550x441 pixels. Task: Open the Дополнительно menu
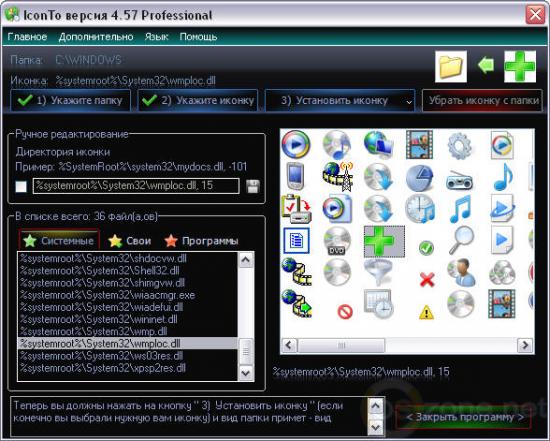[96, 37]
